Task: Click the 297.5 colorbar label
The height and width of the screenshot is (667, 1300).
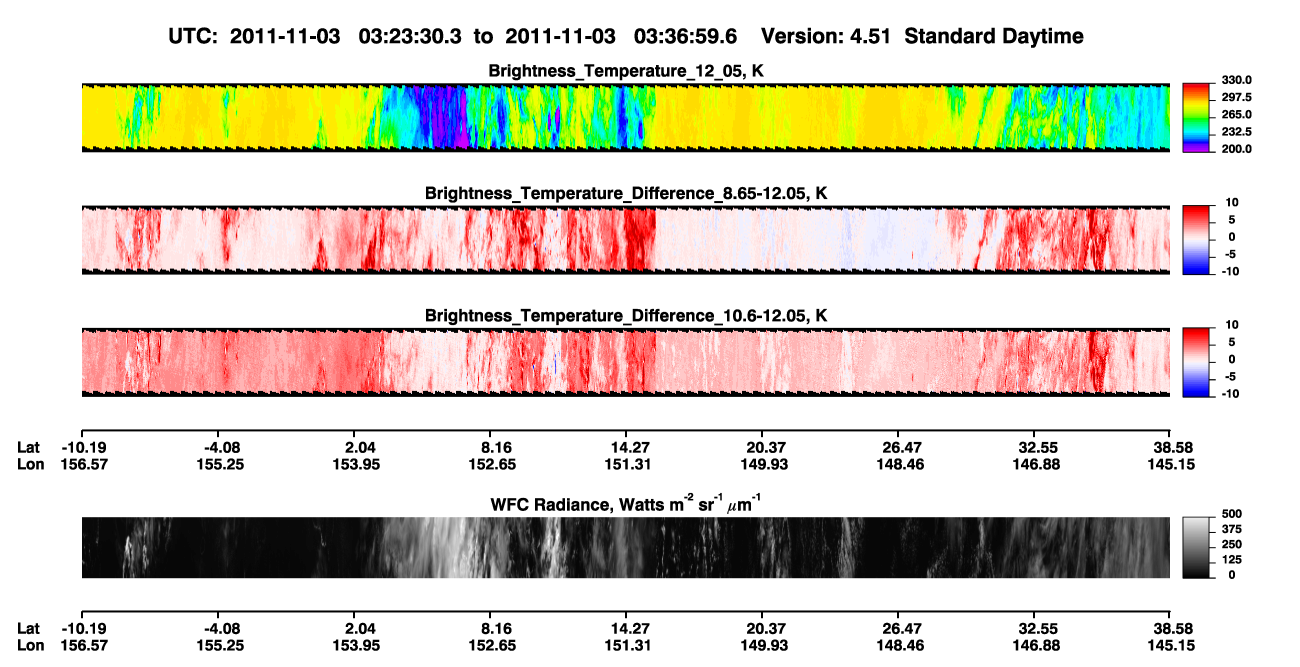Action: 1237,97
